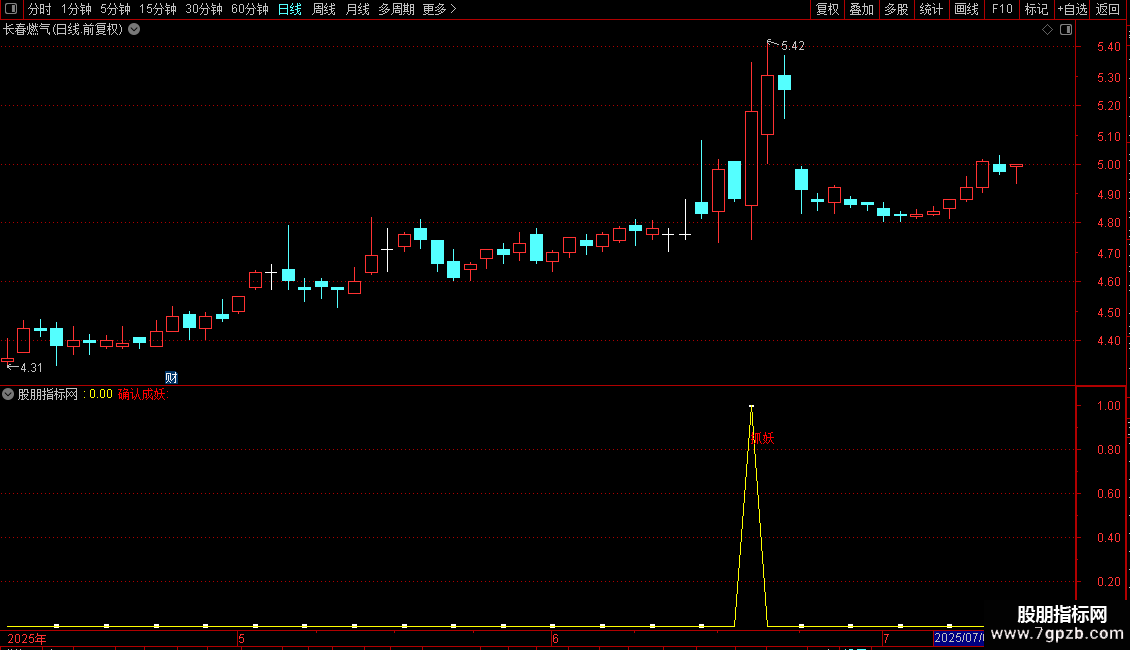This screenshot has height=650, width=1130.
Task: Click the yellow indicator peak point
Action: 752,407
